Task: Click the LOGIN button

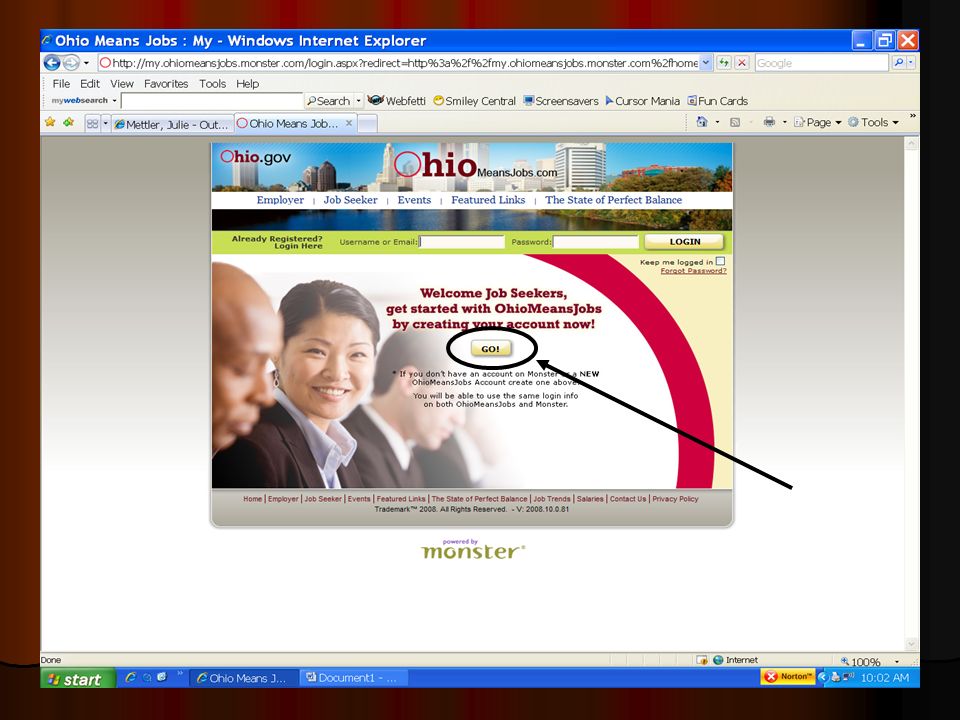Action: (x=684, y=242)
